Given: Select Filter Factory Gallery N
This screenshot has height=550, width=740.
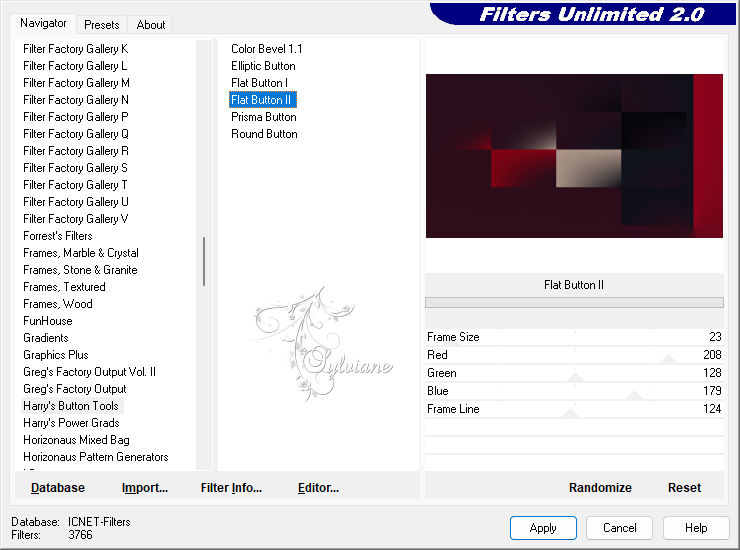Looking at the screenshot, I should point(76,100).
